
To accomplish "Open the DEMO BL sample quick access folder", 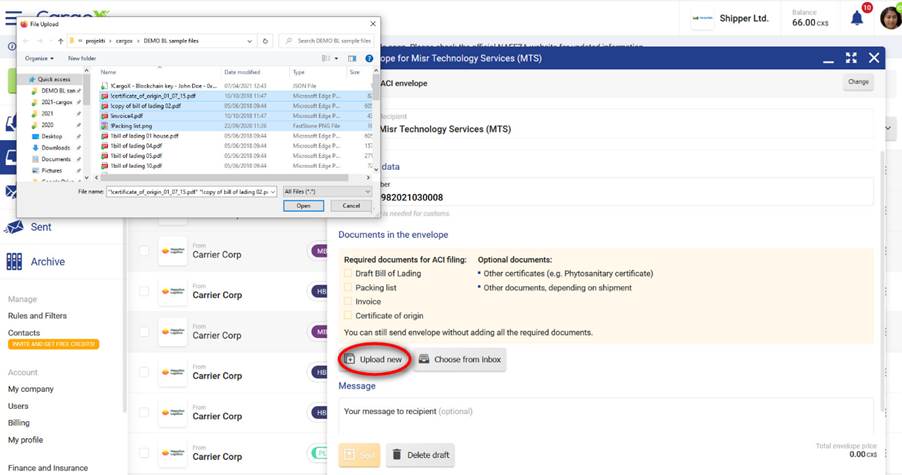I will click(58, 91).
